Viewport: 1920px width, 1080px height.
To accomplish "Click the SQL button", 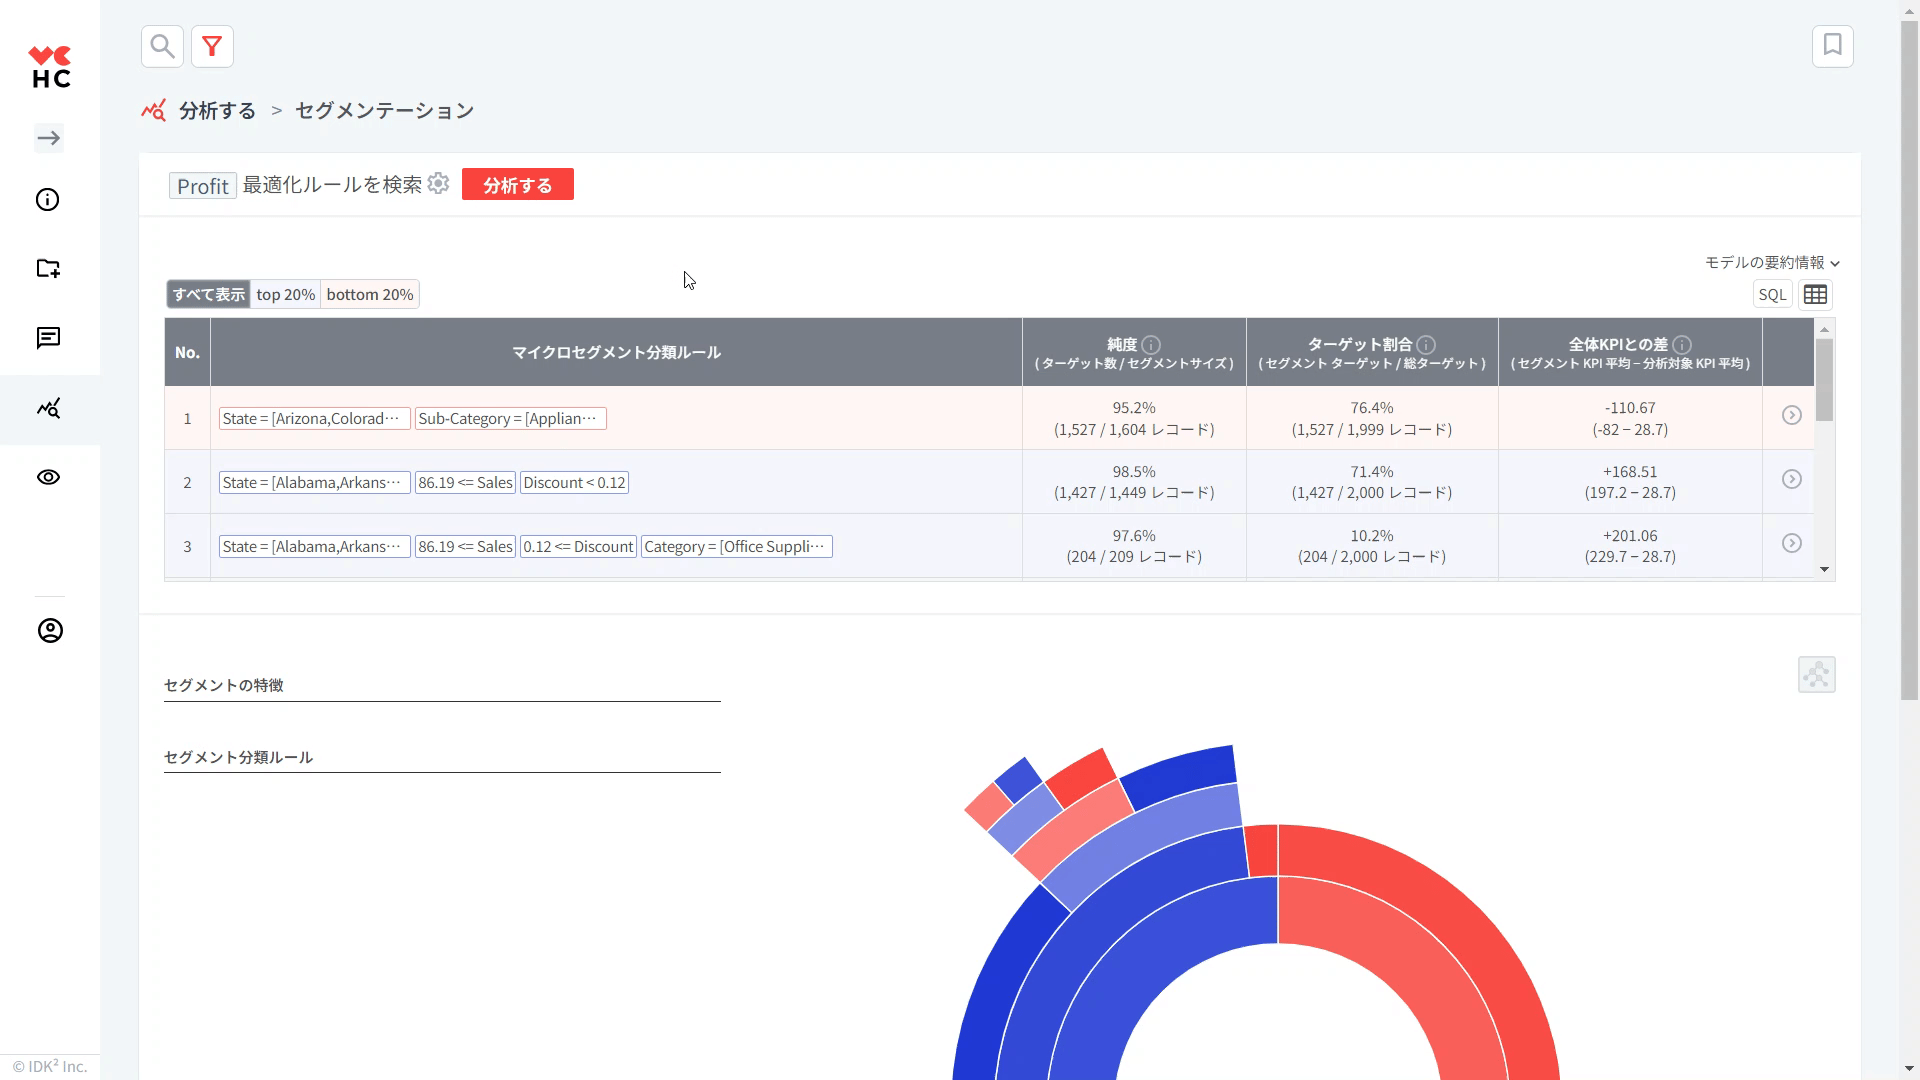I will [1771, 294].
